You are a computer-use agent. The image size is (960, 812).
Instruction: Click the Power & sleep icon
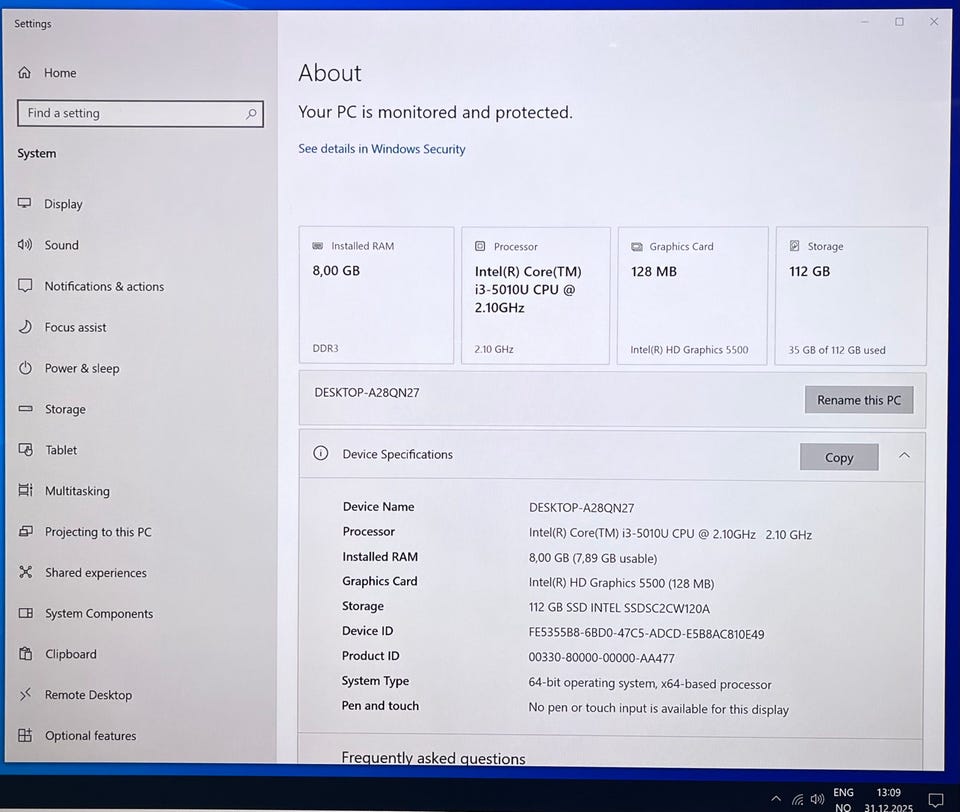click(x=25, y=368)
